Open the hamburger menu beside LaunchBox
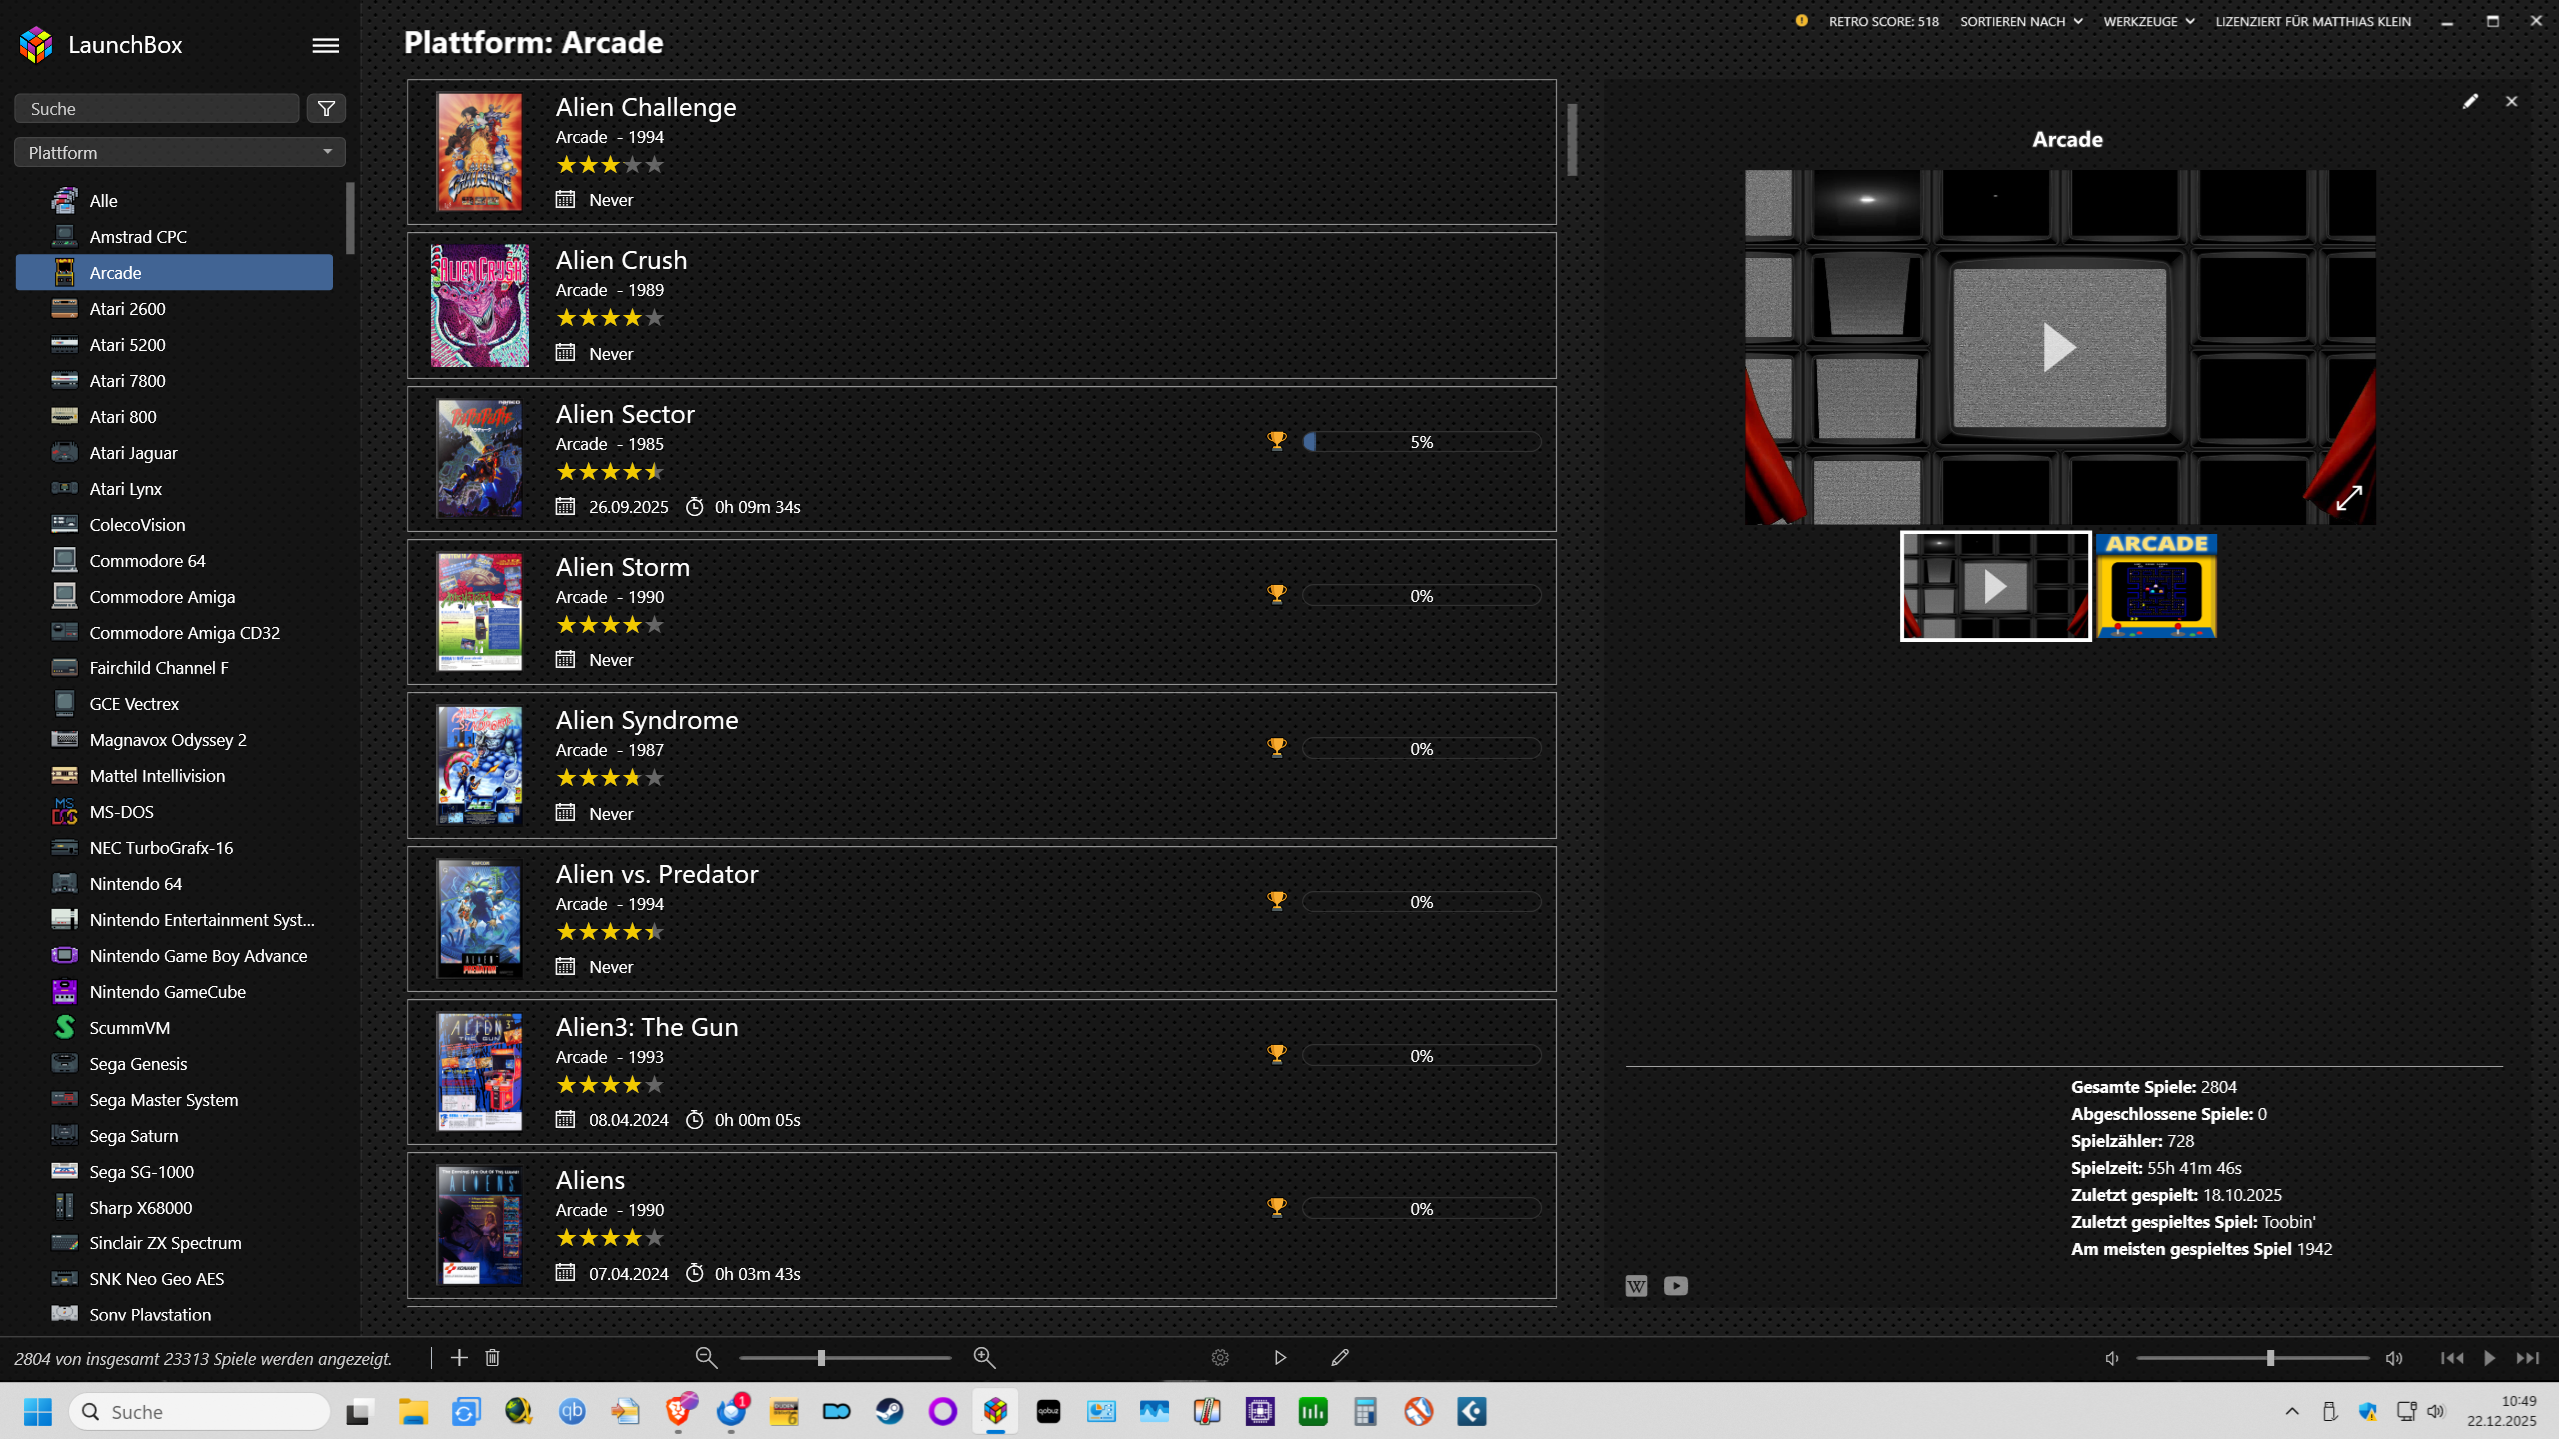The width and height of the screenshot is (2559, 1439). pos(325,45)
